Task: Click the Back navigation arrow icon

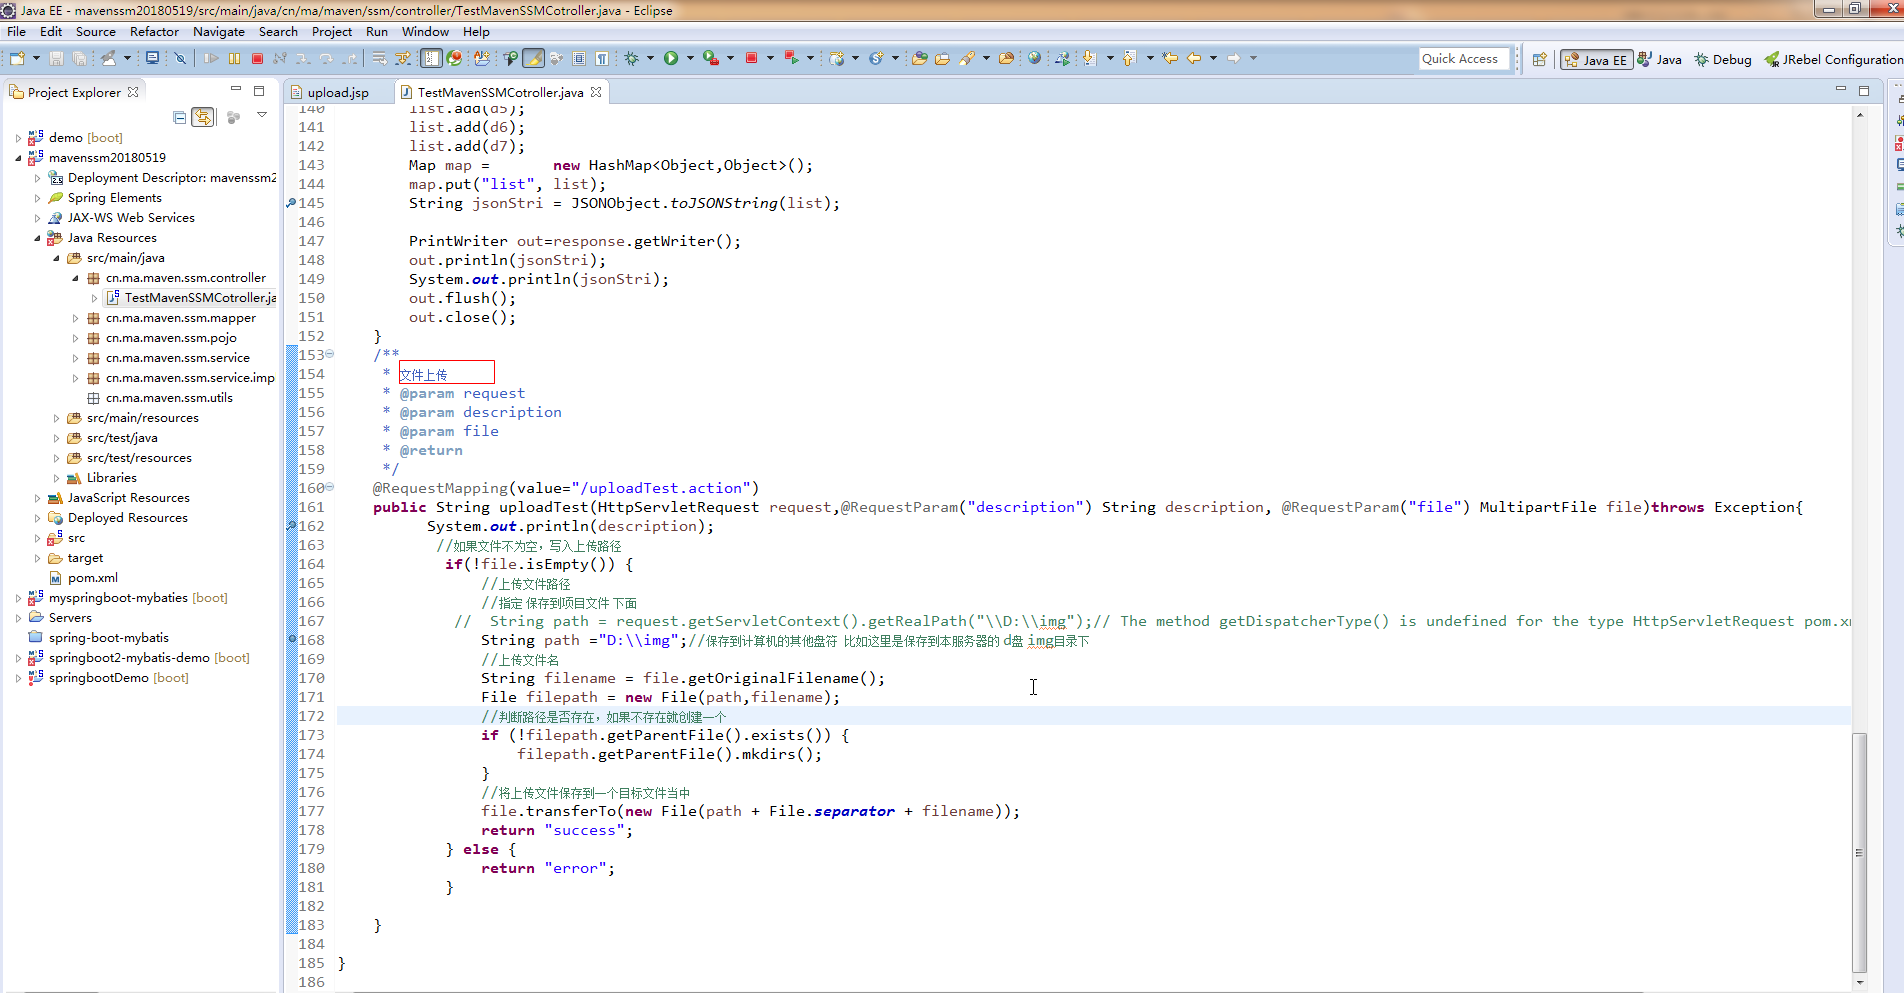Action: tap(1194, 59)
